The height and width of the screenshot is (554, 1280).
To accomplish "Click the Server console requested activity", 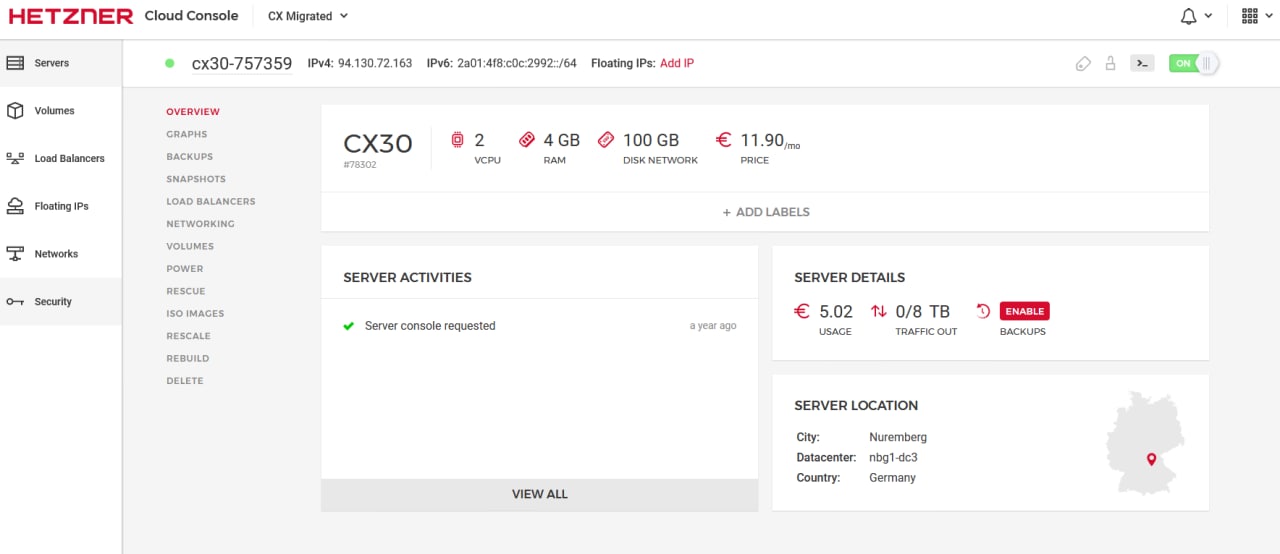I will click(x=430, y=326).
